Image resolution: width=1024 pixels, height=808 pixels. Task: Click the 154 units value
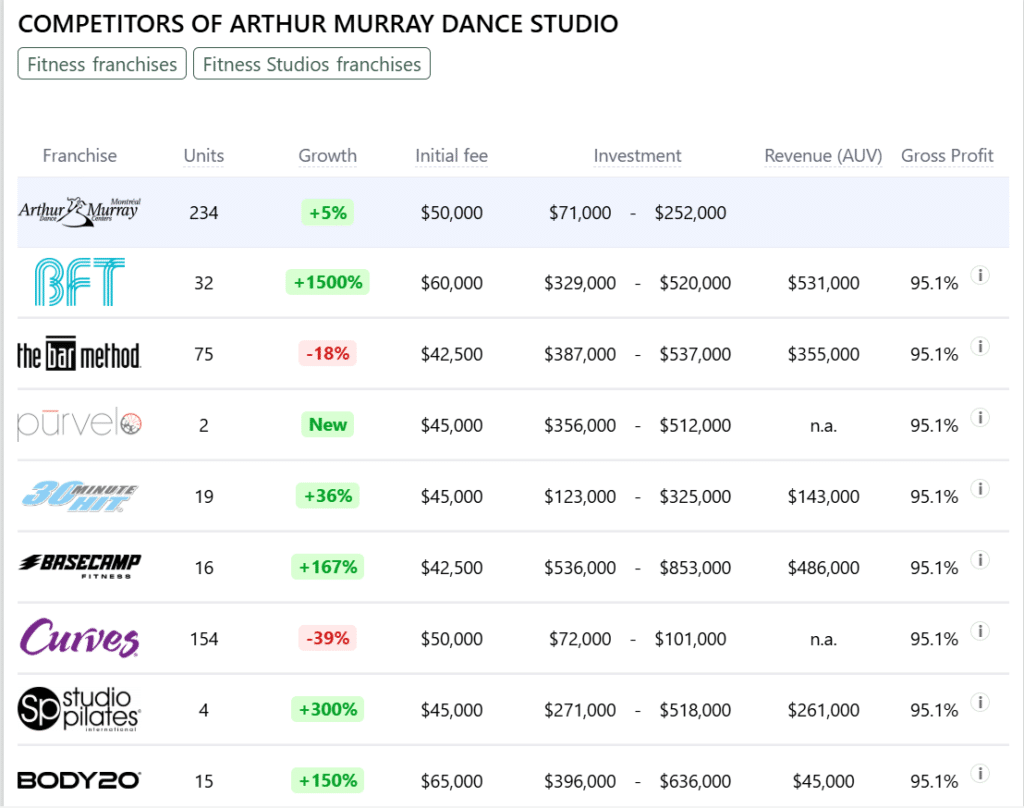(204, 639)
